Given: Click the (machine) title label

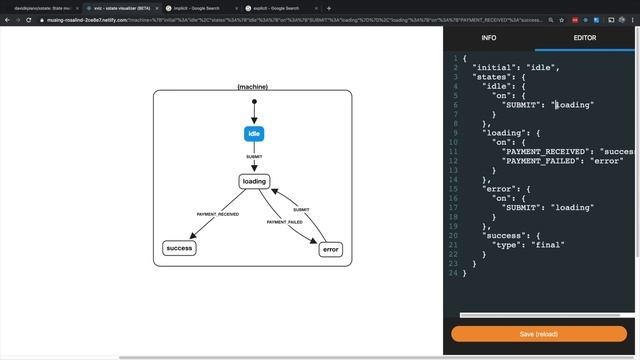Looking at the screenshot, I should click(x=253, y=87).
